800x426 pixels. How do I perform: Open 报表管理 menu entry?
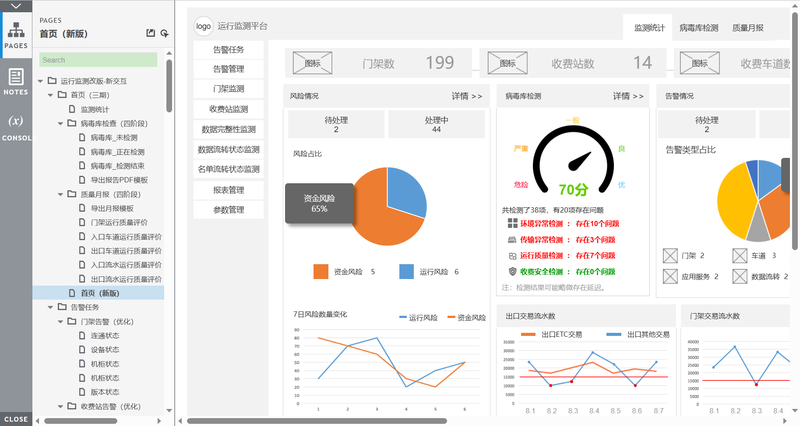pyautogui.click(x=229, y=190)
